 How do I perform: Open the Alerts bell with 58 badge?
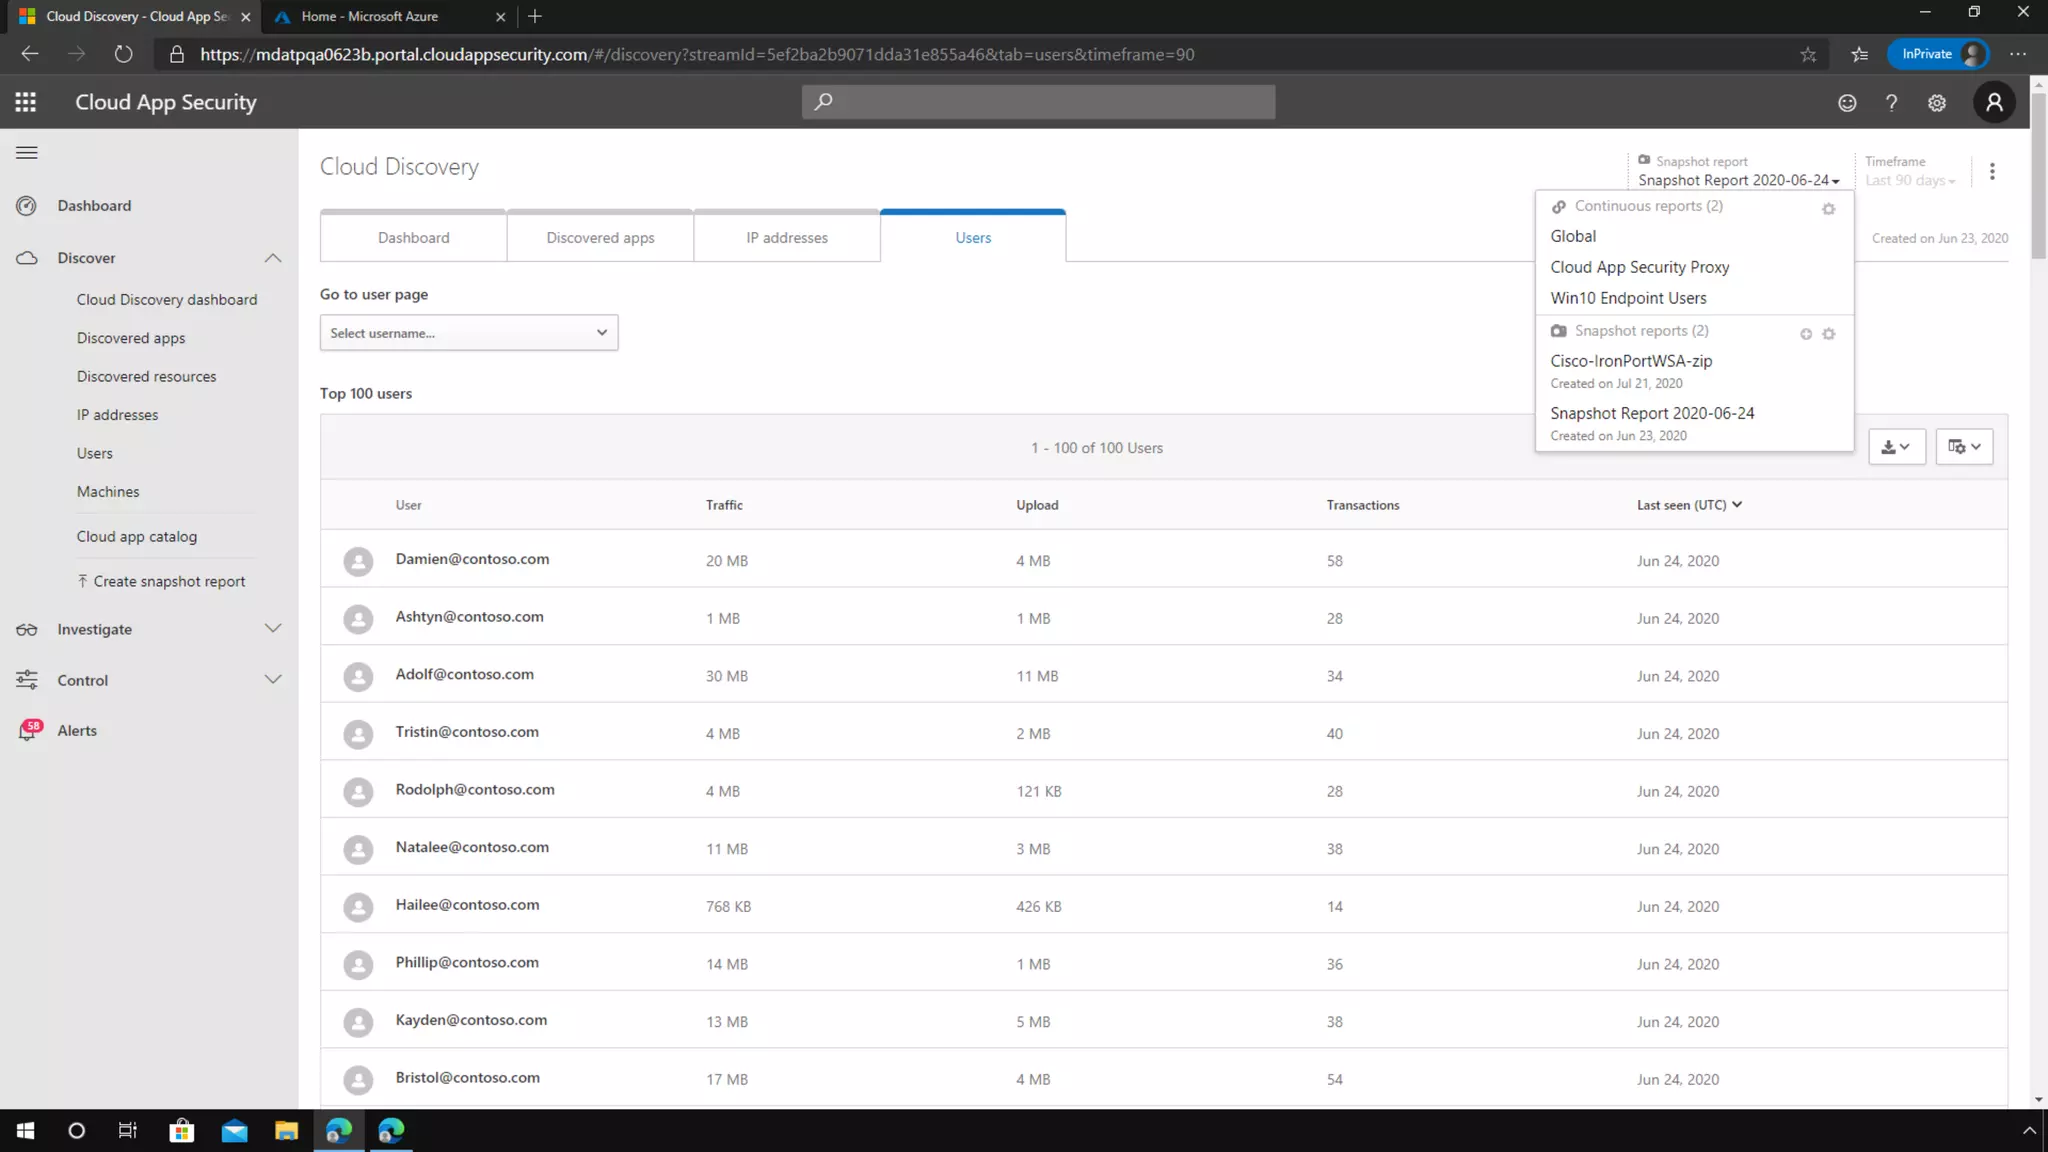tap(28, 731)
